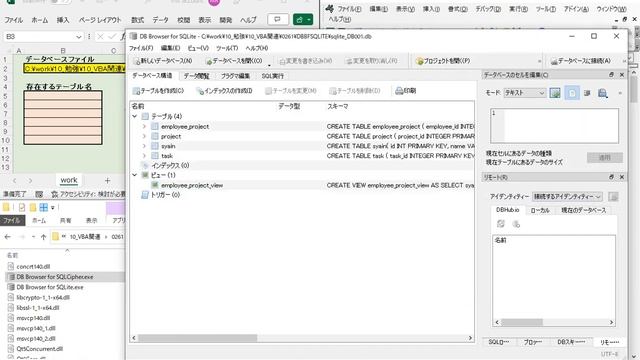Expand the project table row
Viewport: 640px width, 360px height.
144,136
